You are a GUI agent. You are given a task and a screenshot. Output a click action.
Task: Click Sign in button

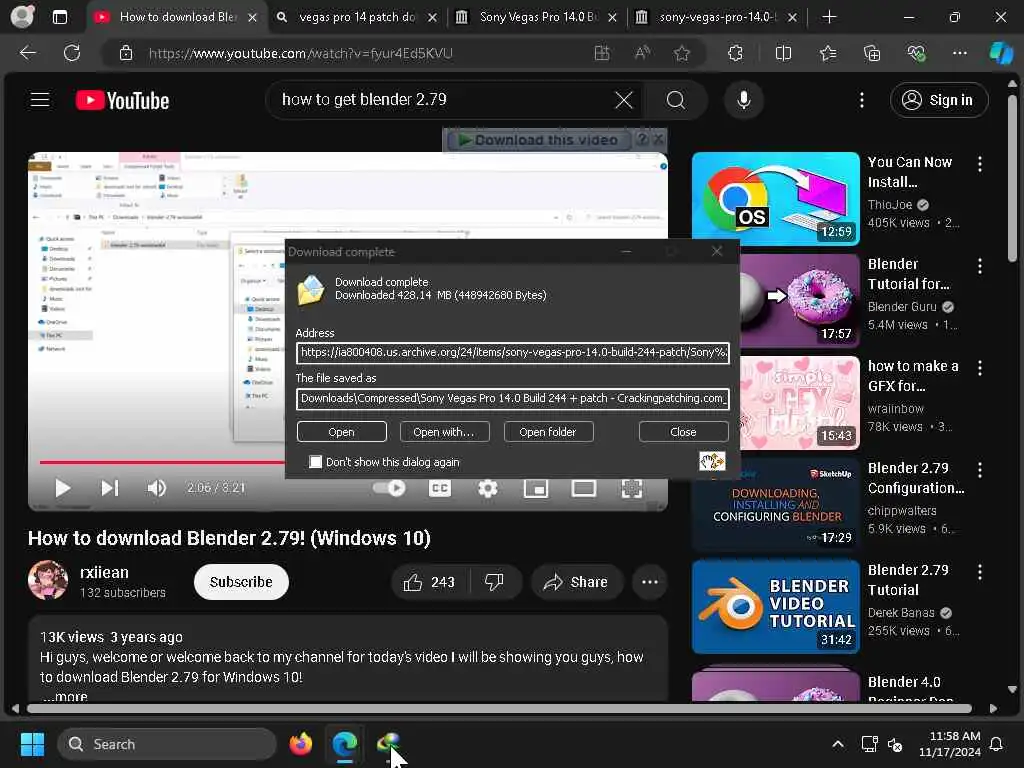(938, 100)
